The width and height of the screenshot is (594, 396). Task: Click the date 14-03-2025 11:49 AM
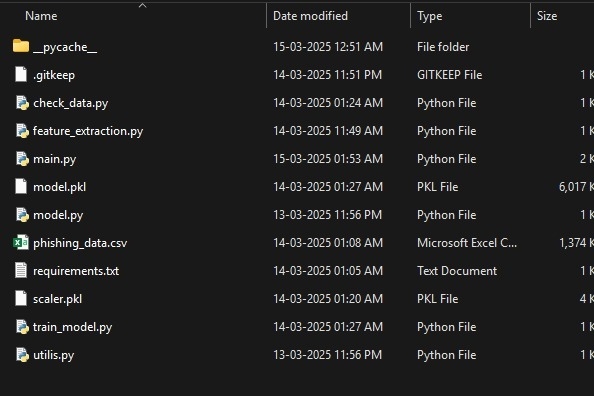pyautogui.click(x=328, y=131)
